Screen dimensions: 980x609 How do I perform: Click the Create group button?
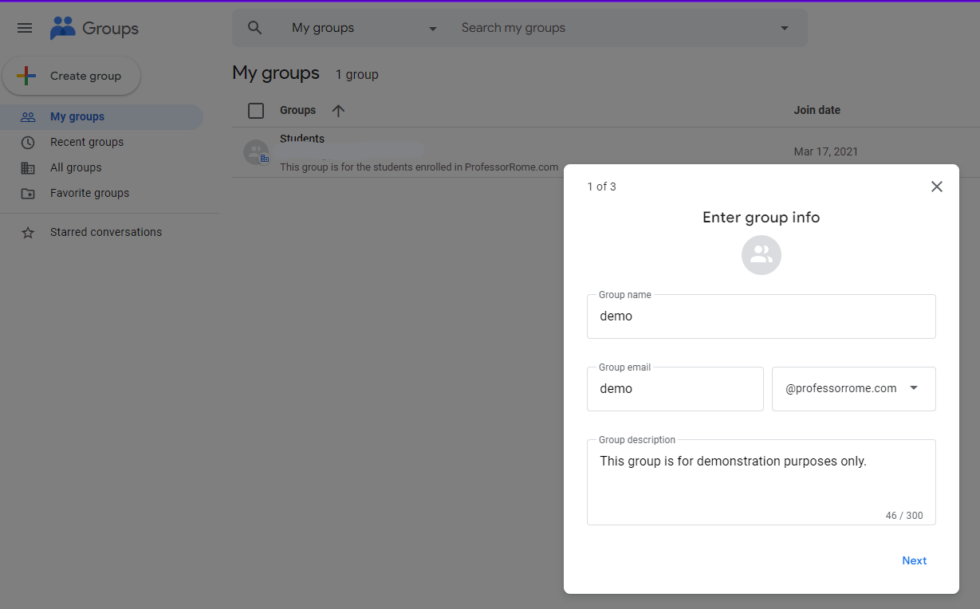tap(71, 75)
